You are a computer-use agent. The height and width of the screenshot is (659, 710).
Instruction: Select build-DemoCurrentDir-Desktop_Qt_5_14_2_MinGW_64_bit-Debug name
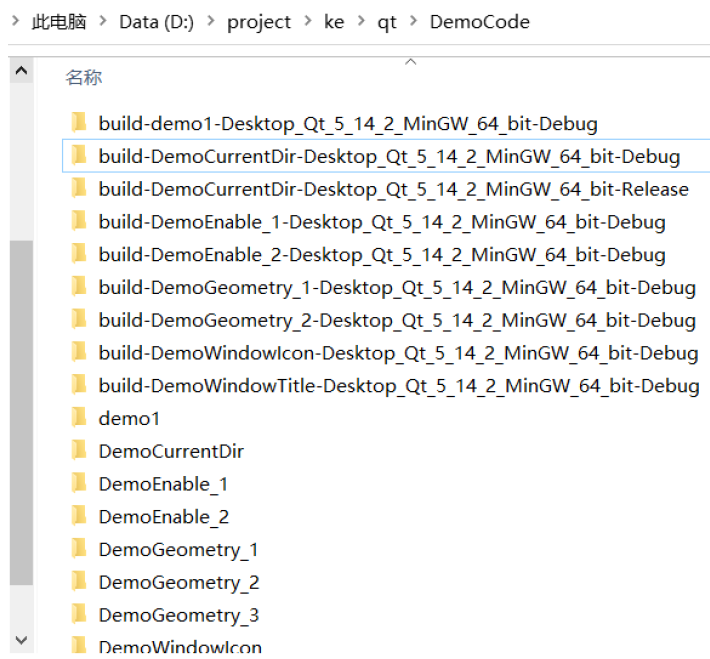pos(389,157)
